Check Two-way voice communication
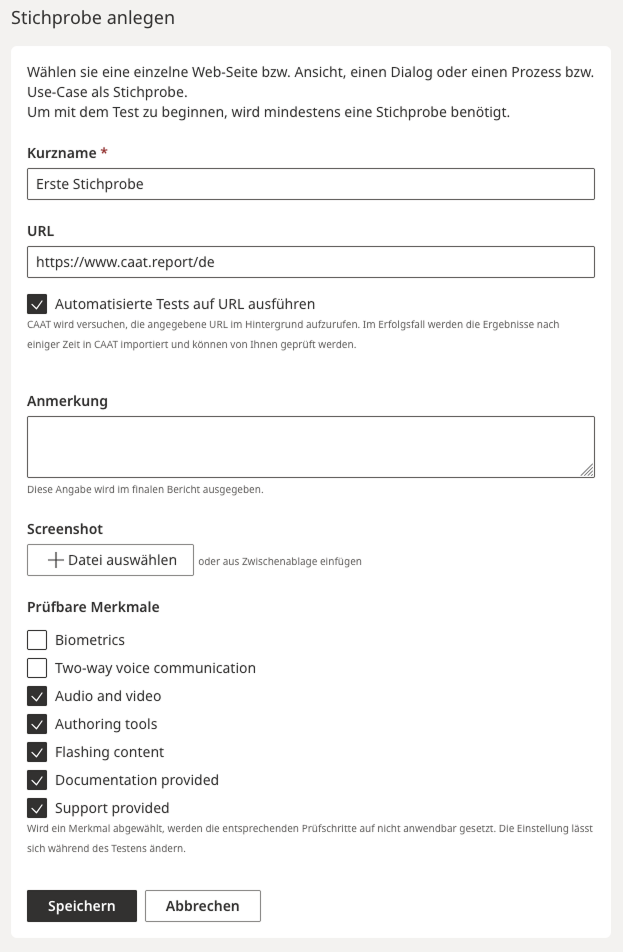The height and width of the screenshot is (952, 623). [36, 668]
